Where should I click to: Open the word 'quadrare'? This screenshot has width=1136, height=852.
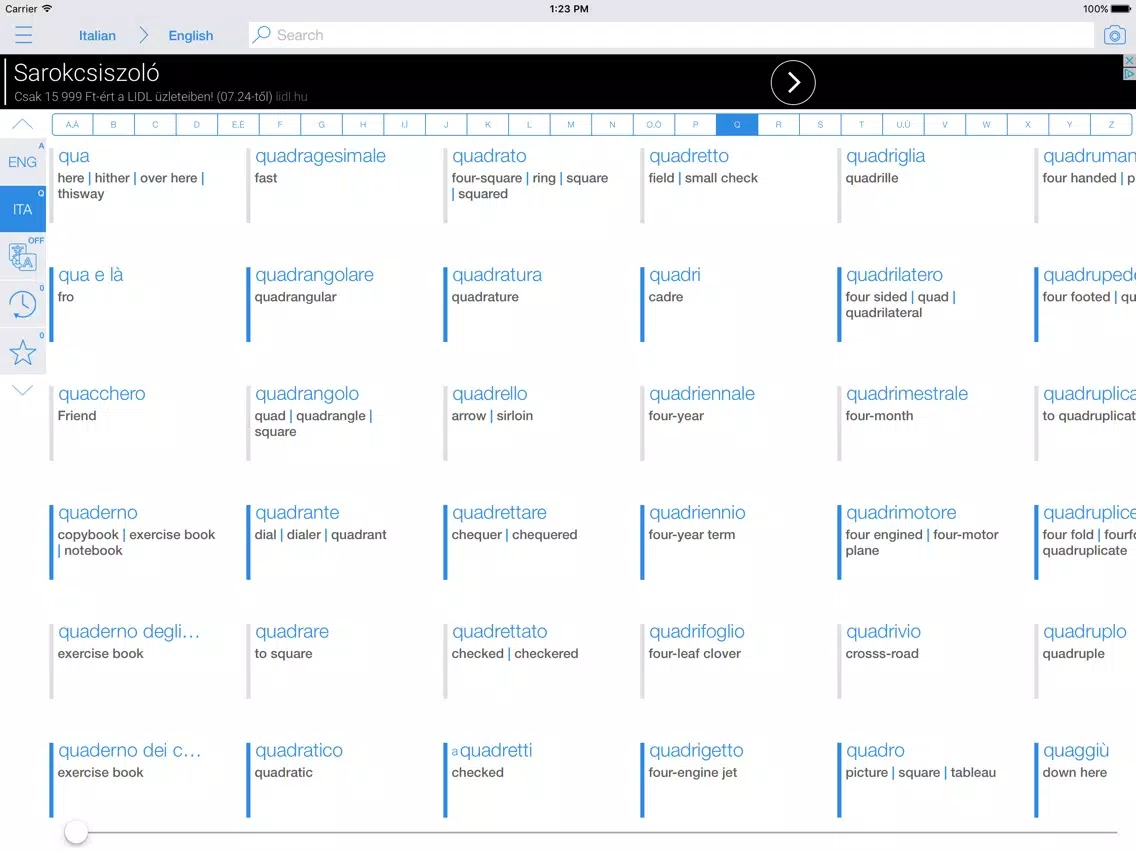coord(292,631)
